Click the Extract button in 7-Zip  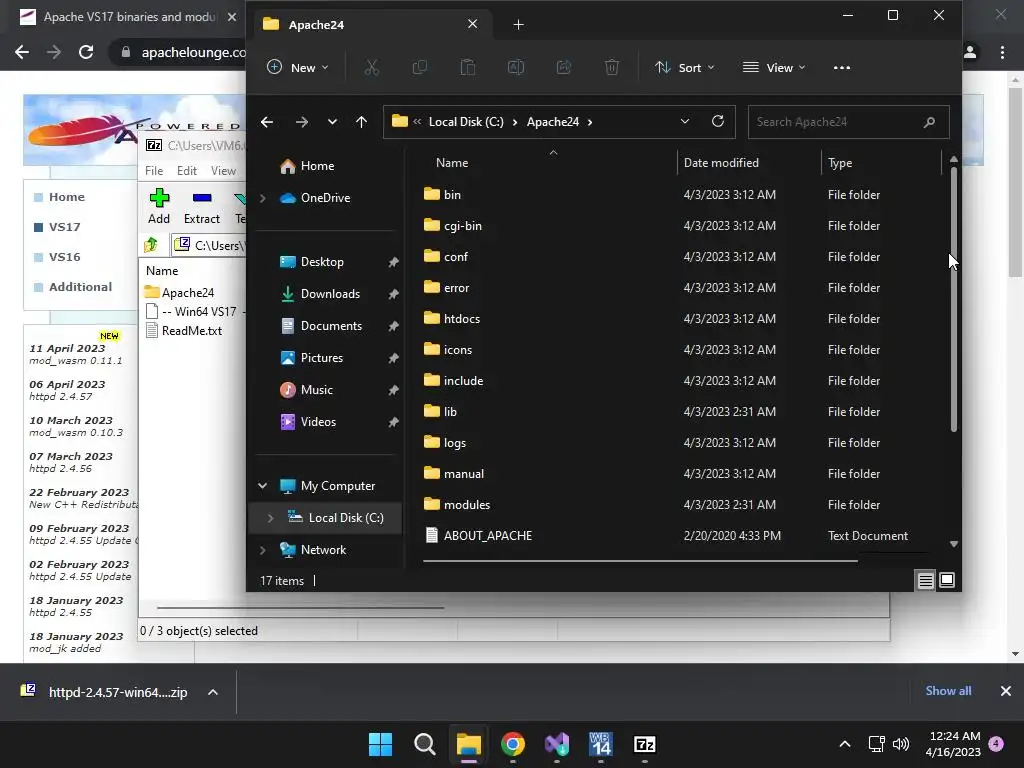point(202,207)
